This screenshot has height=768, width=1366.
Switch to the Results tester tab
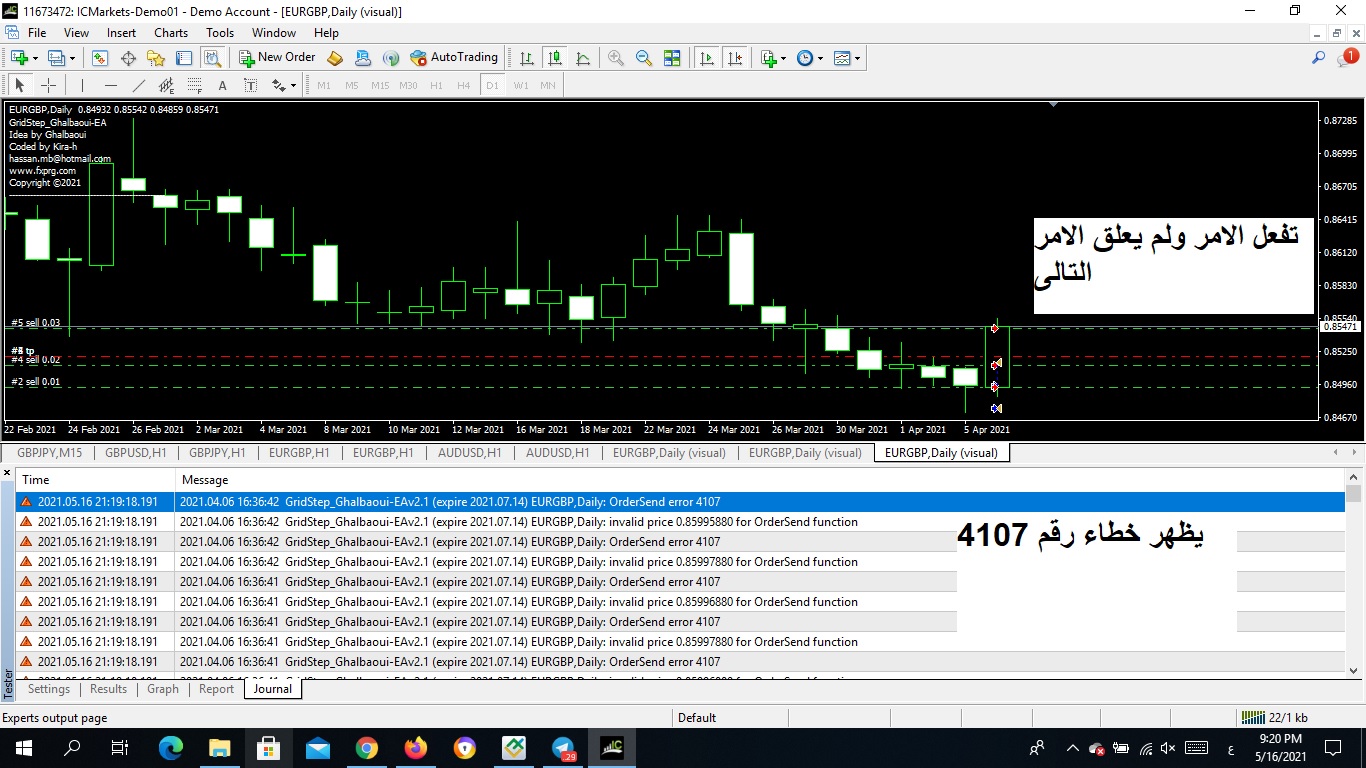108,689
